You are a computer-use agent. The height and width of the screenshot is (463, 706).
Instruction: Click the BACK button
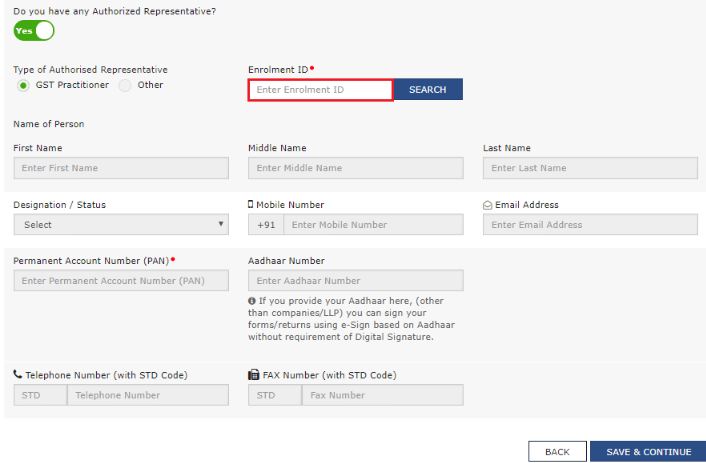[557, 452]
